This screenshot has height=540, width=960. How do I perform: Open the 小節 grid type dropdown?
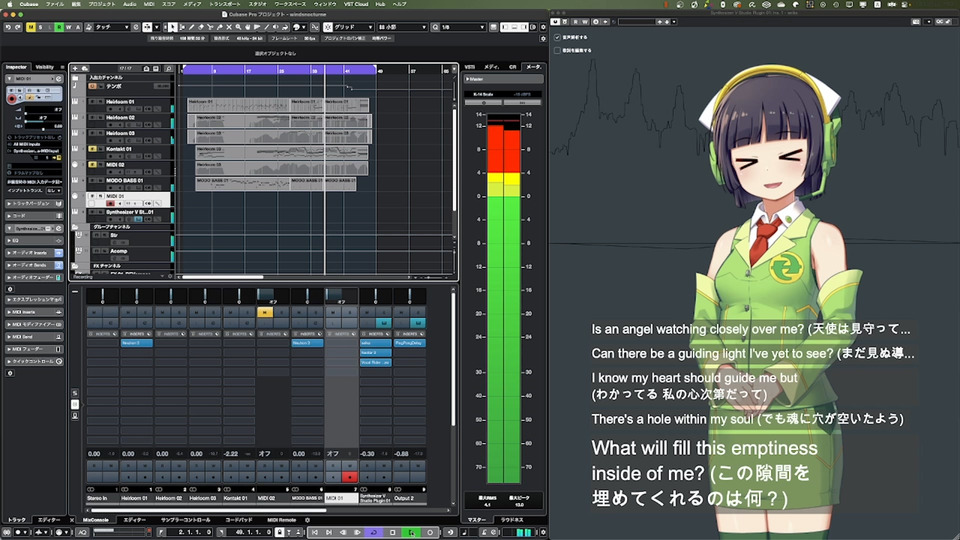[402, 28]
